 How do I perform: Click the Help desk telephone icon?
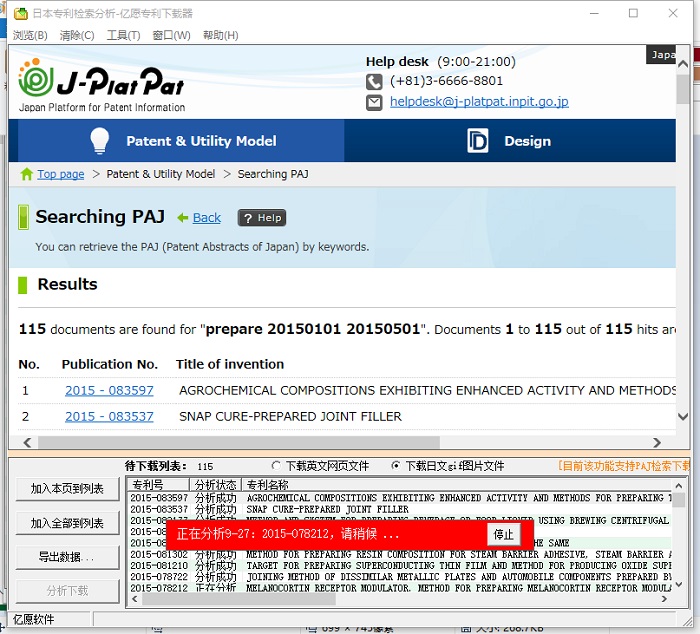(x=374, y=82)
